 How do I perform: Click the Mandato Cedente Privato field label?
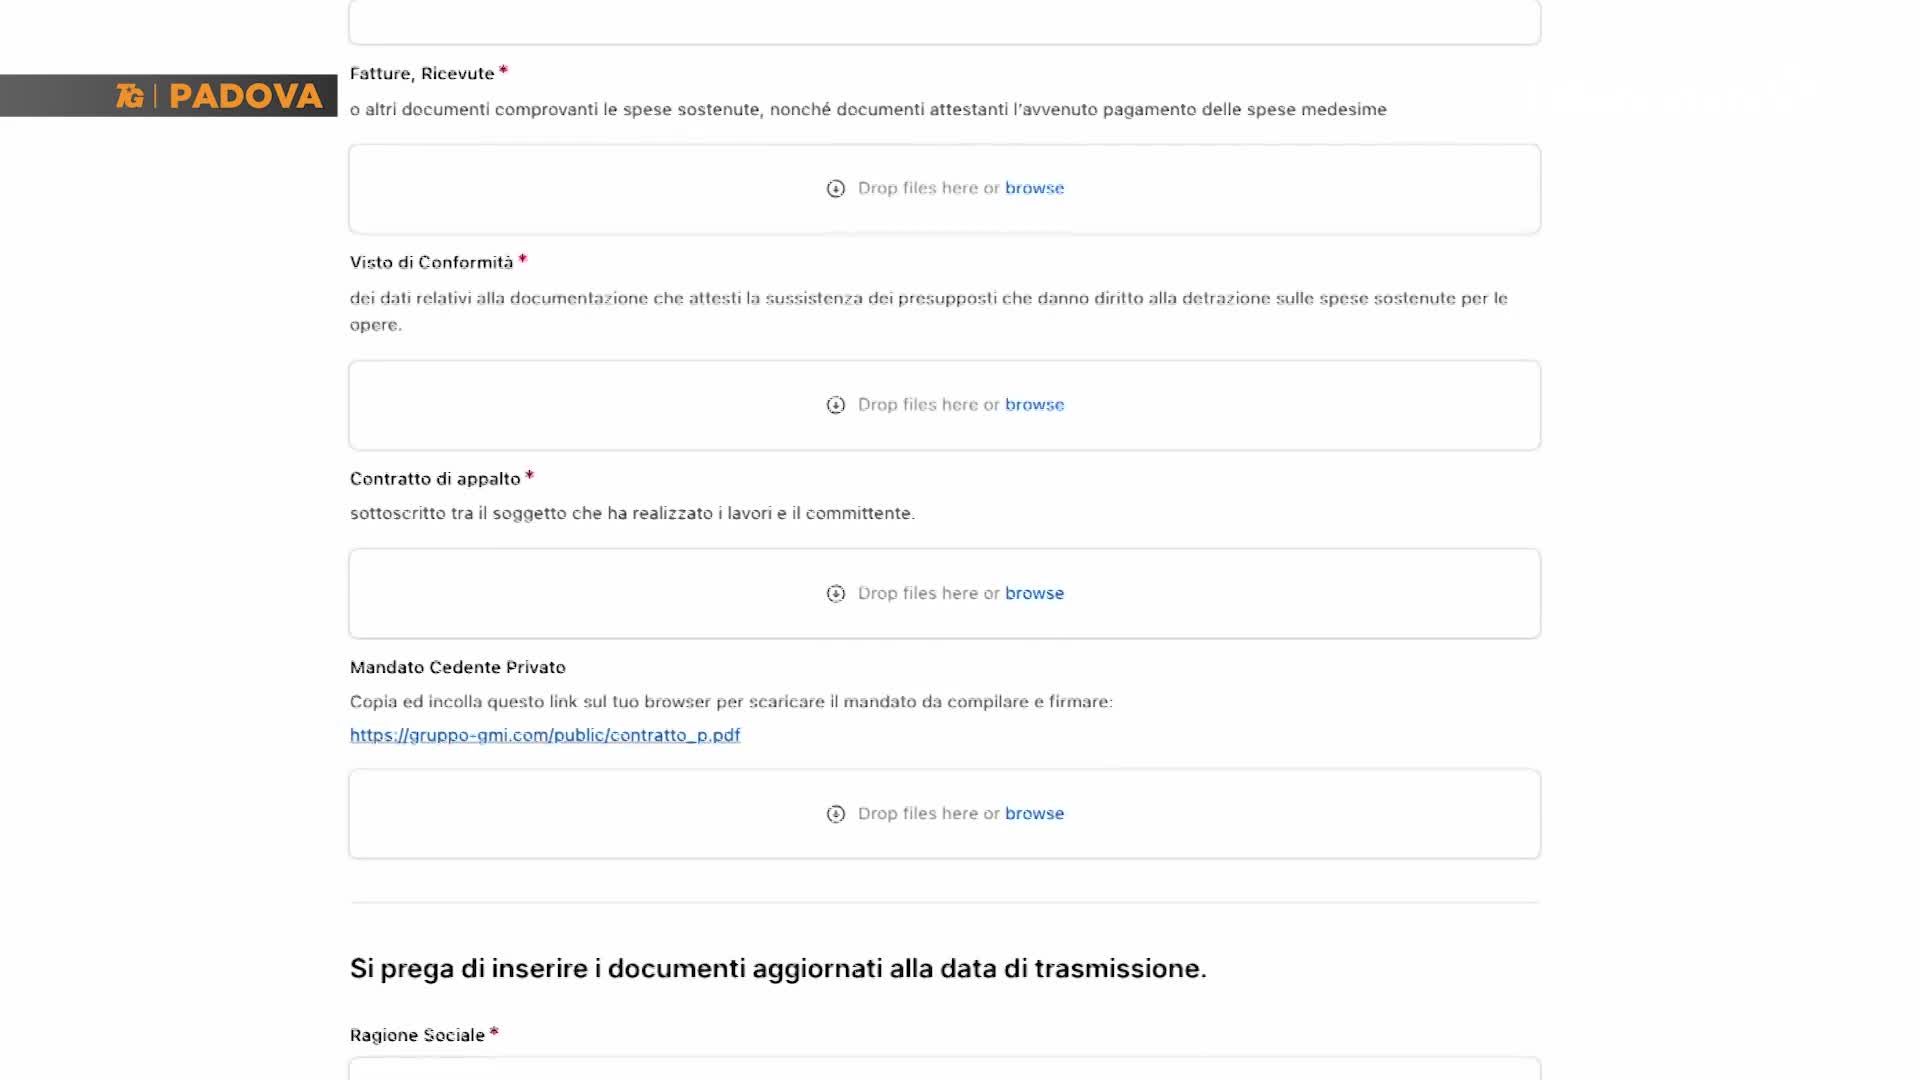coord(457,667)
